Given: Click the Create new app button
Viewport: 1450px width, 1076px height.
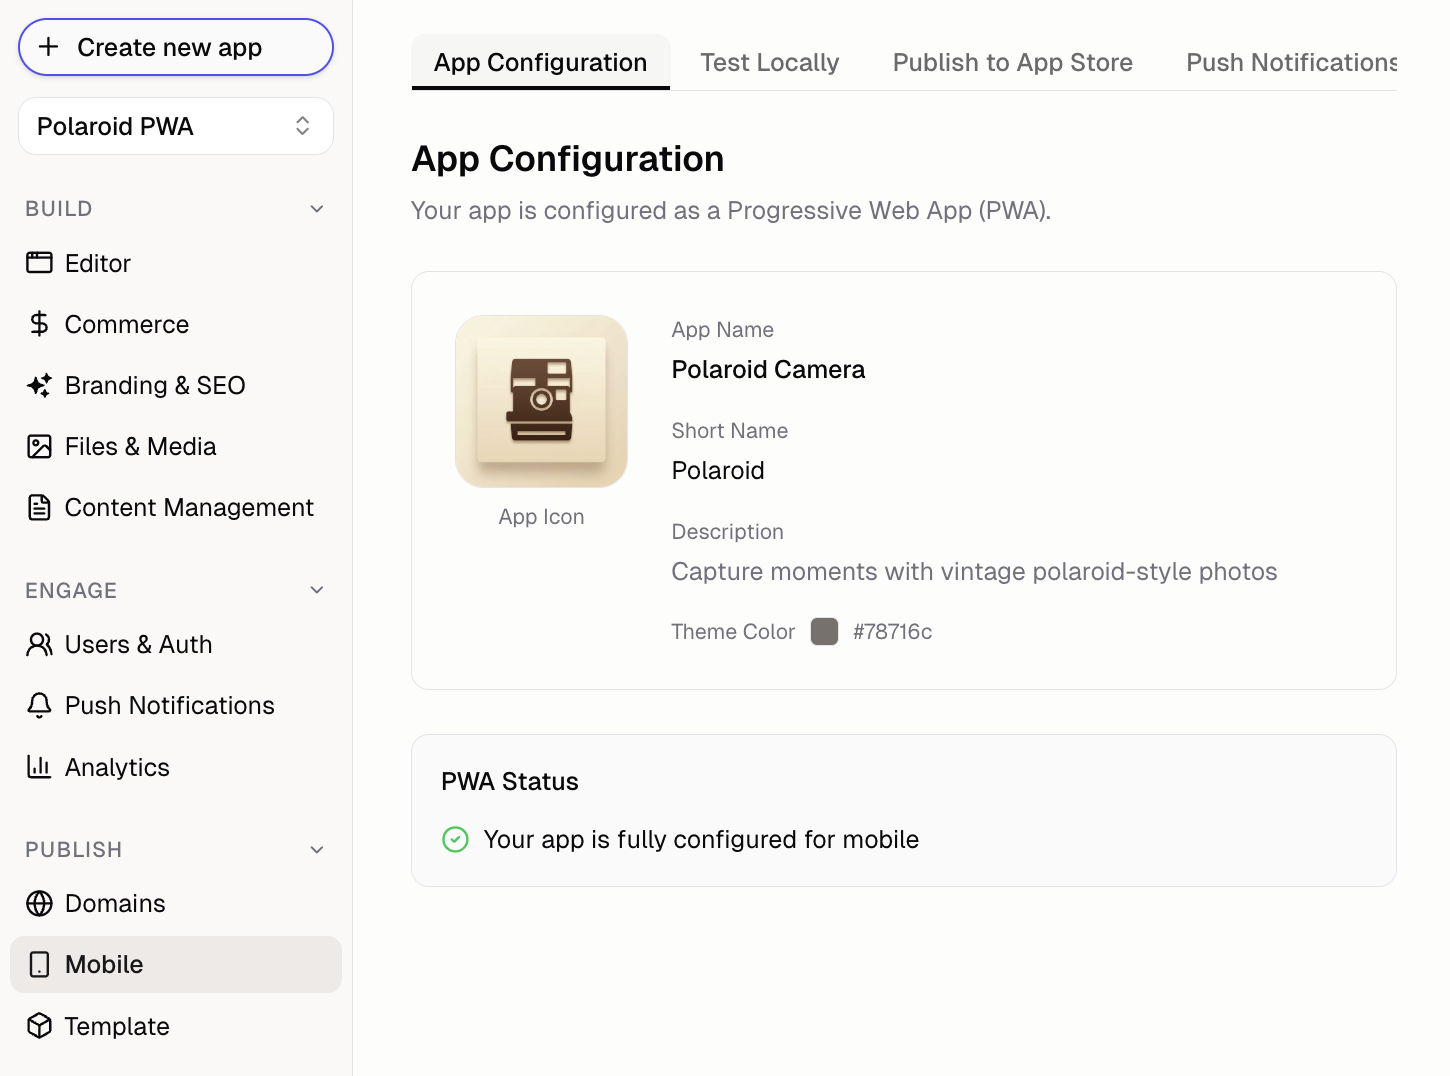Looking at the screenshot, I should [175, 47].
